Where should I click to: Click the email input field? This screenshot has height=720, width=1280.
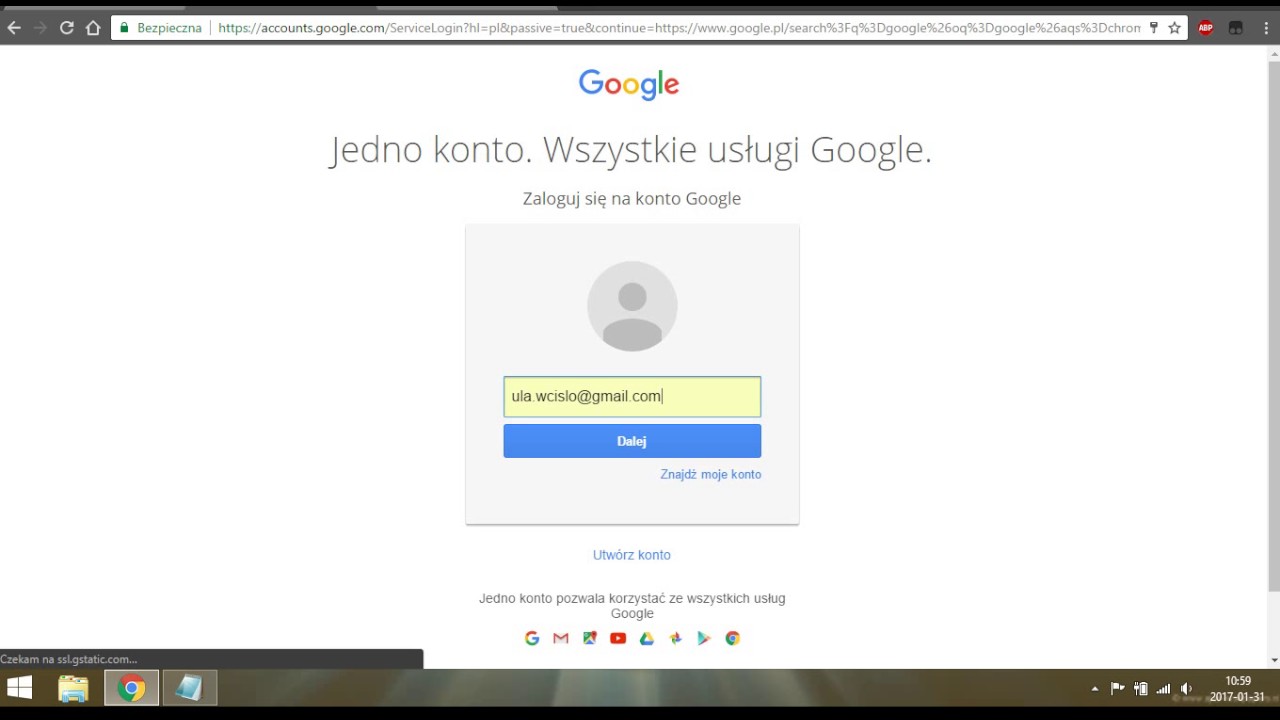[x=632, y=396]
